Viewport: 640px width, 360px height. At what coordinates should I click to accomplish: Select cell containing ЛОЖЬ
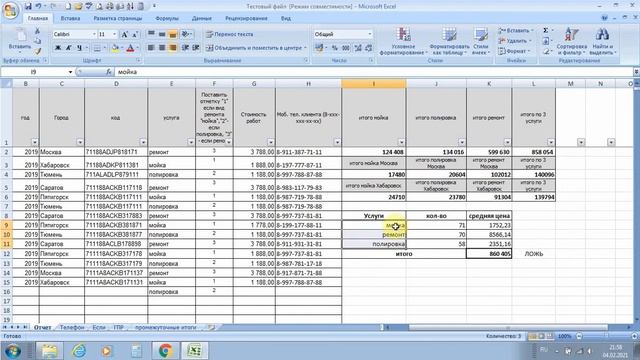(x=533, y=253)
